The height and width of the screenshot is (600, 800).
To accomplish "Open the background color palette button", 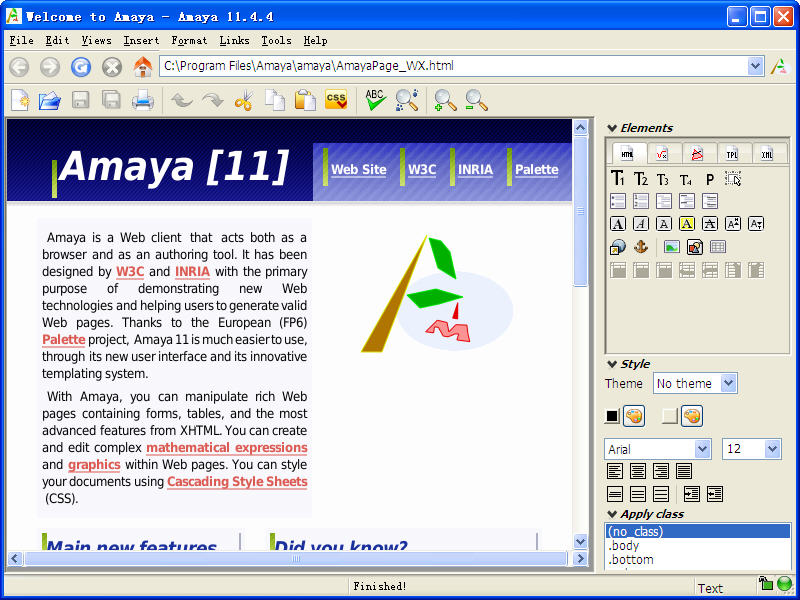I will click(x=692, y=416).
